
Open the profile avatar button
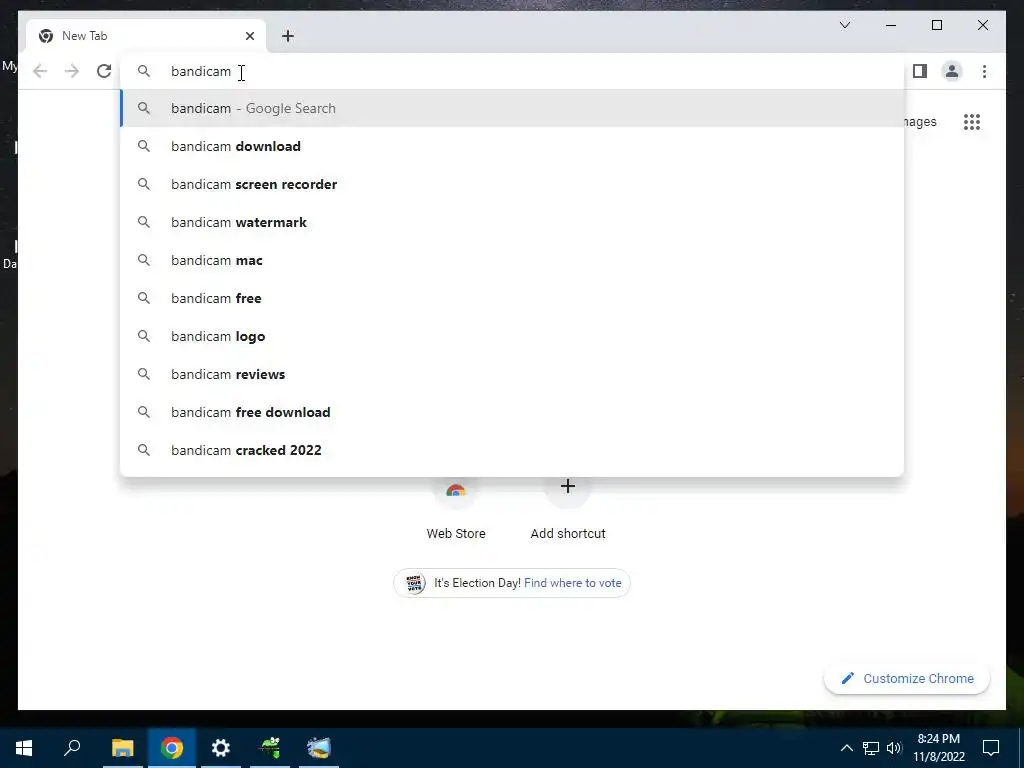pyautogui.click(x=952, y=71)
